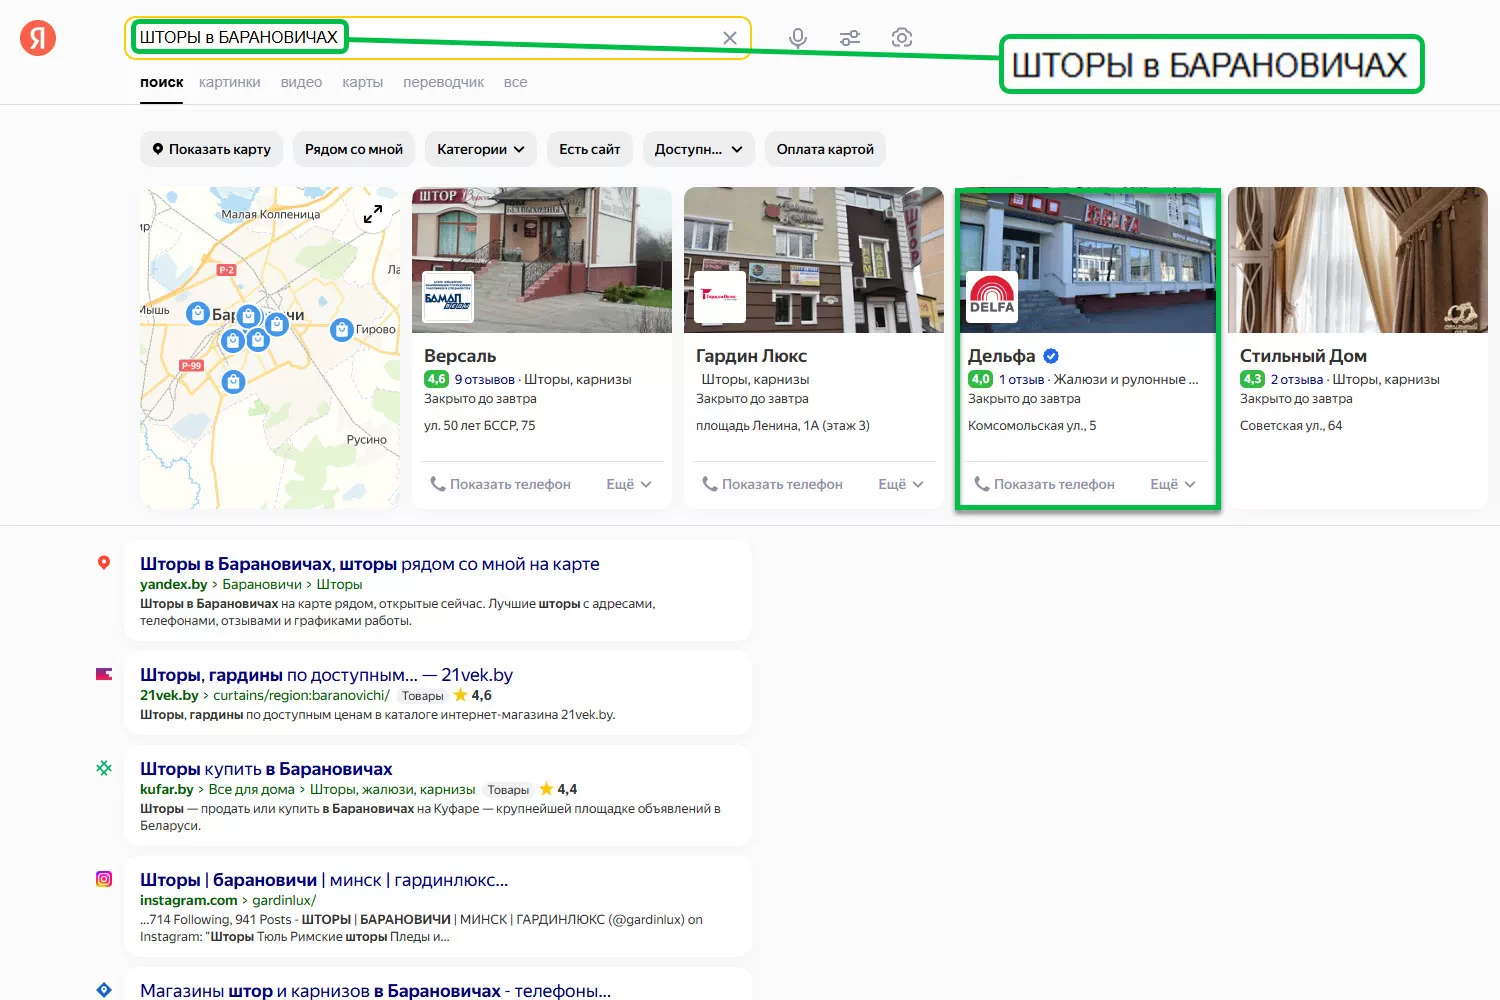Click into the search input field
Screen dimensions: 1500x1000
438,38
